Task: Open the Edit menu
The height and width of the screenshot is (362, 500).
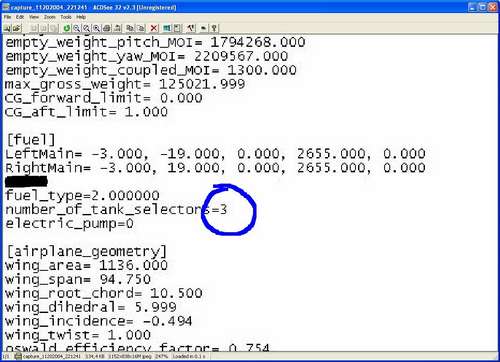Action: tap(20, 17)
